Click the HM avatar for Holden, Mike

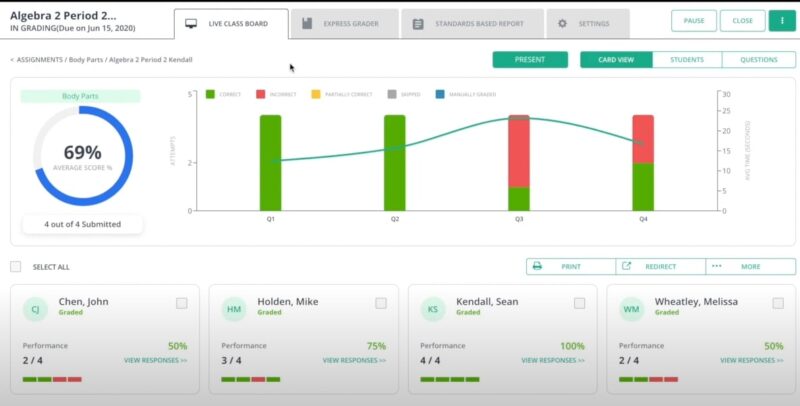tap(234, 310)
